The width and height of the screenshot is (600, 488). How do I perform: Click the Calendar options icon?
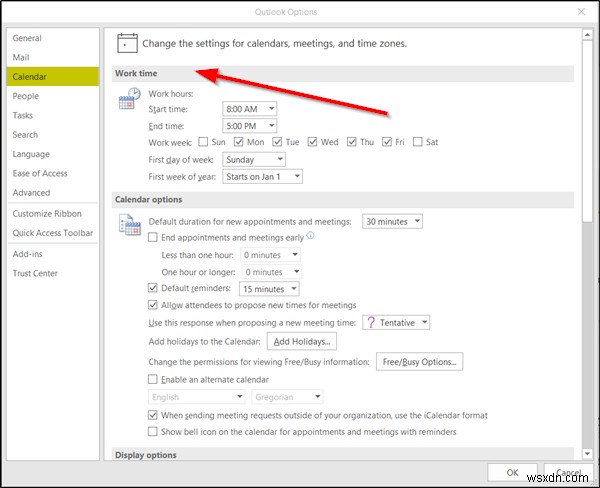click(x=130, y=224)
